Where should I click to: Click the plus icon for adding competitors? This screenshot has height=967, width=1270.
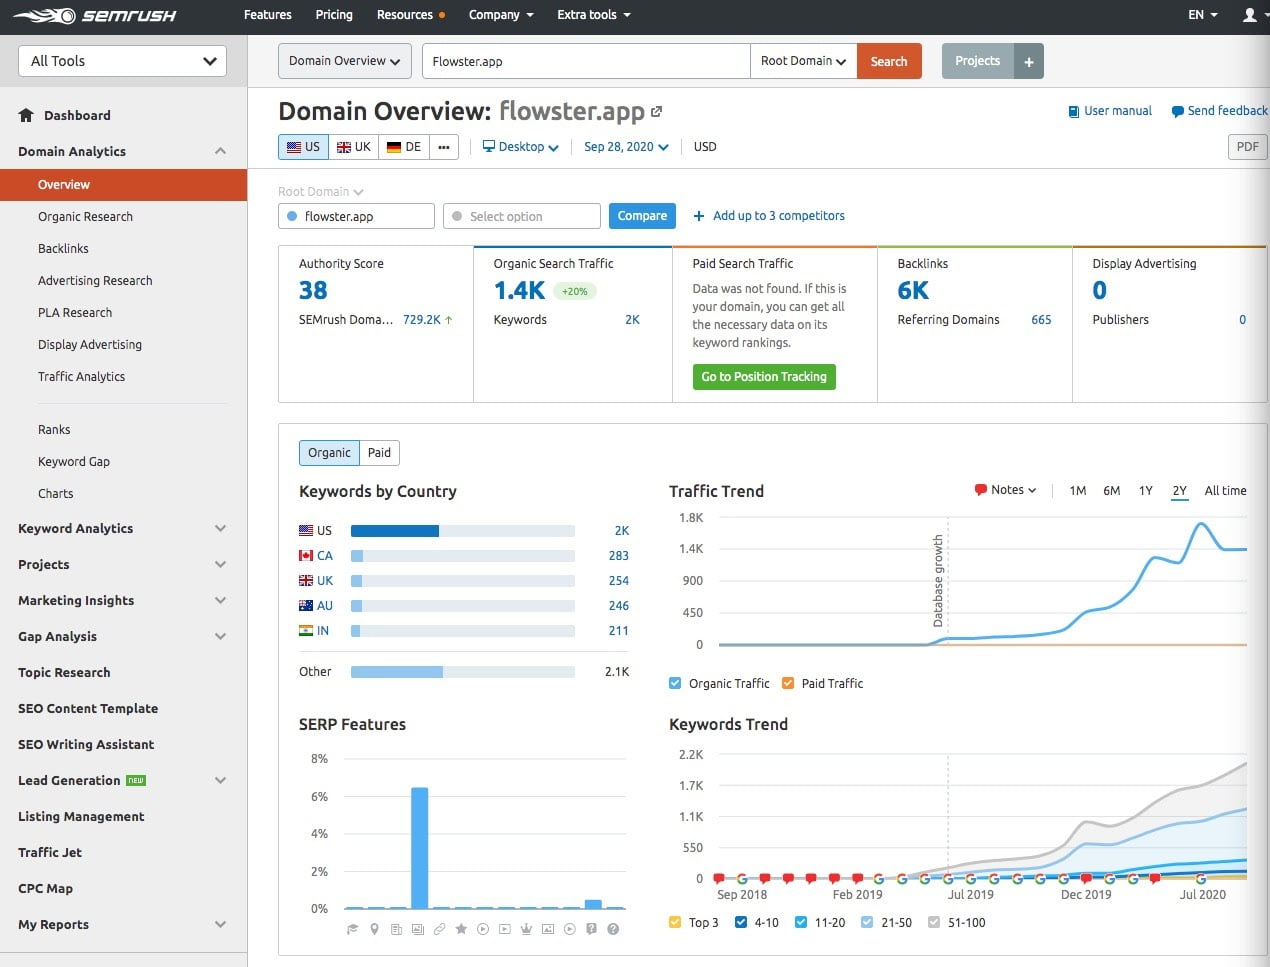[x=699, y=216]
